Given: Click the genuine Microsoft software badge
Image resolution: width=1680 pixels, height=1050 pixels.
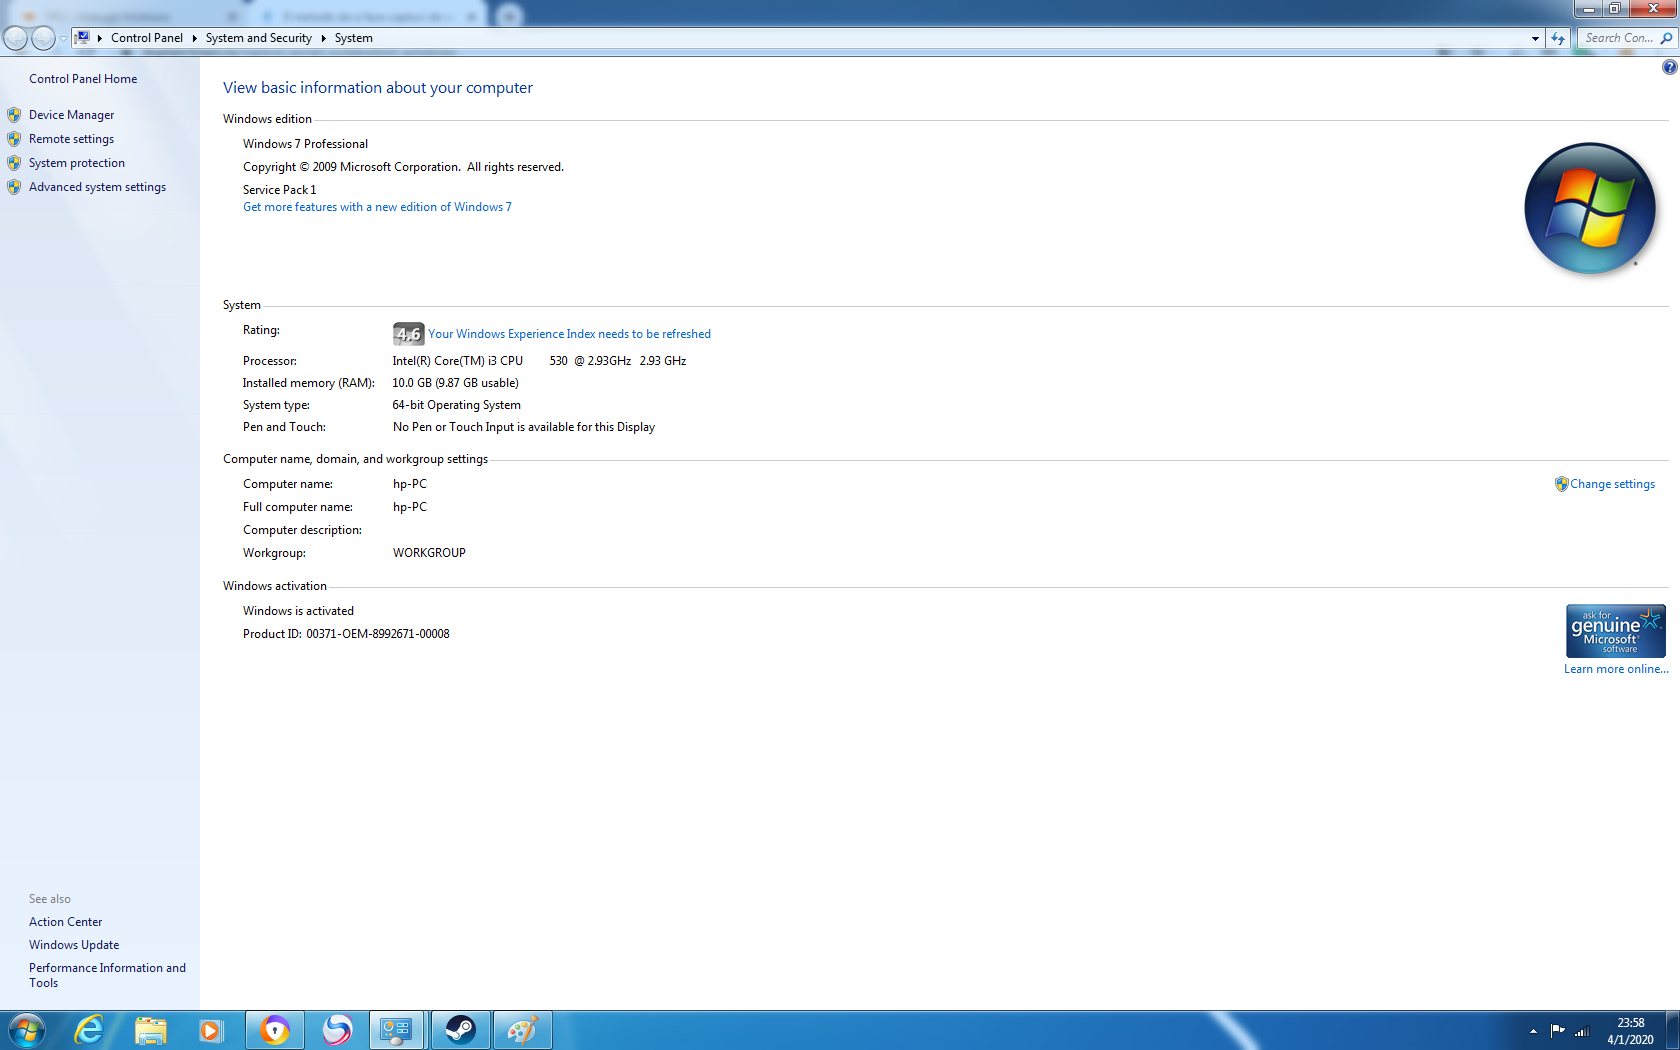Looking at the screenshot, I should tap(1615, 630).
